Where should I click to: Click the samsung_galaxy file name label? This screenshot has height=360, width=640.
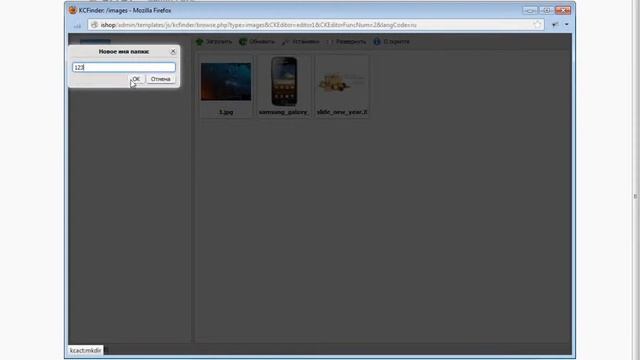pos(284,112)
